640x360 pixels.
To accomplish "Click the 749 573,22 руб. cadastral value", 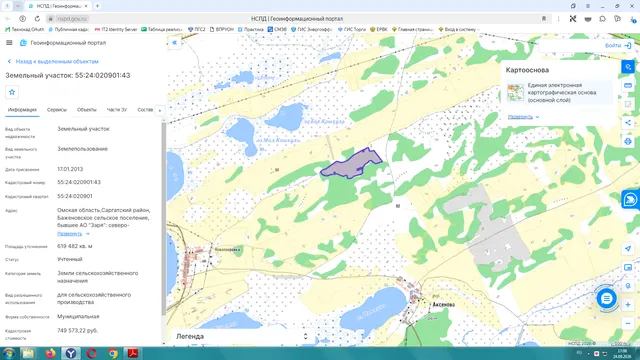I will 78,331.
